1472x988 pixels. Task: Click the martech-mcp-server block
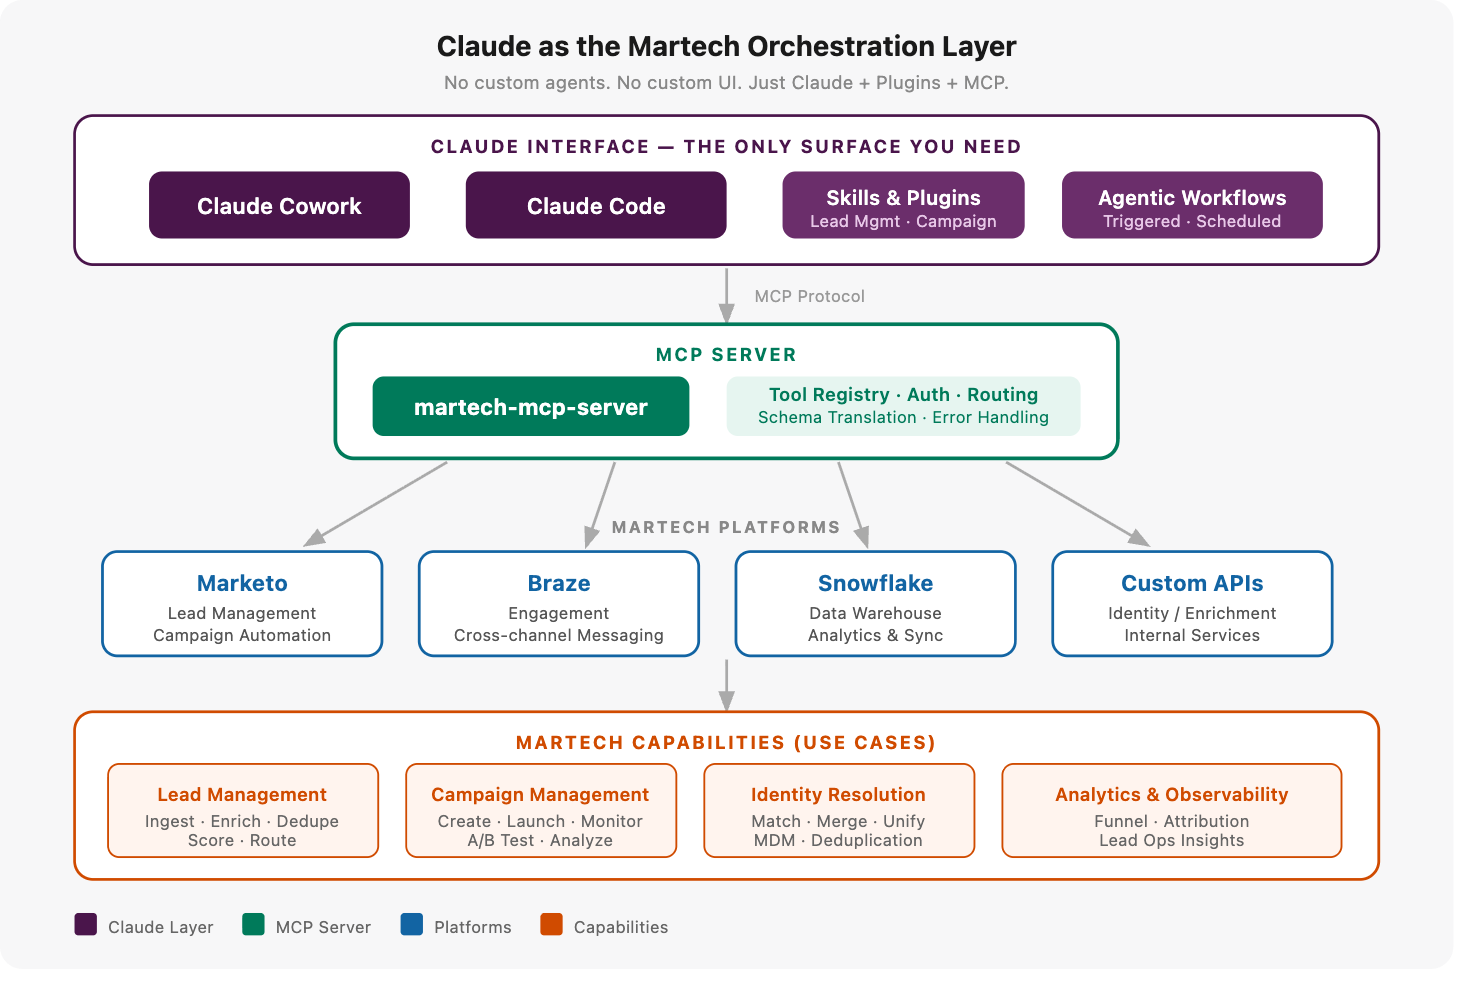tap(531, 406)
